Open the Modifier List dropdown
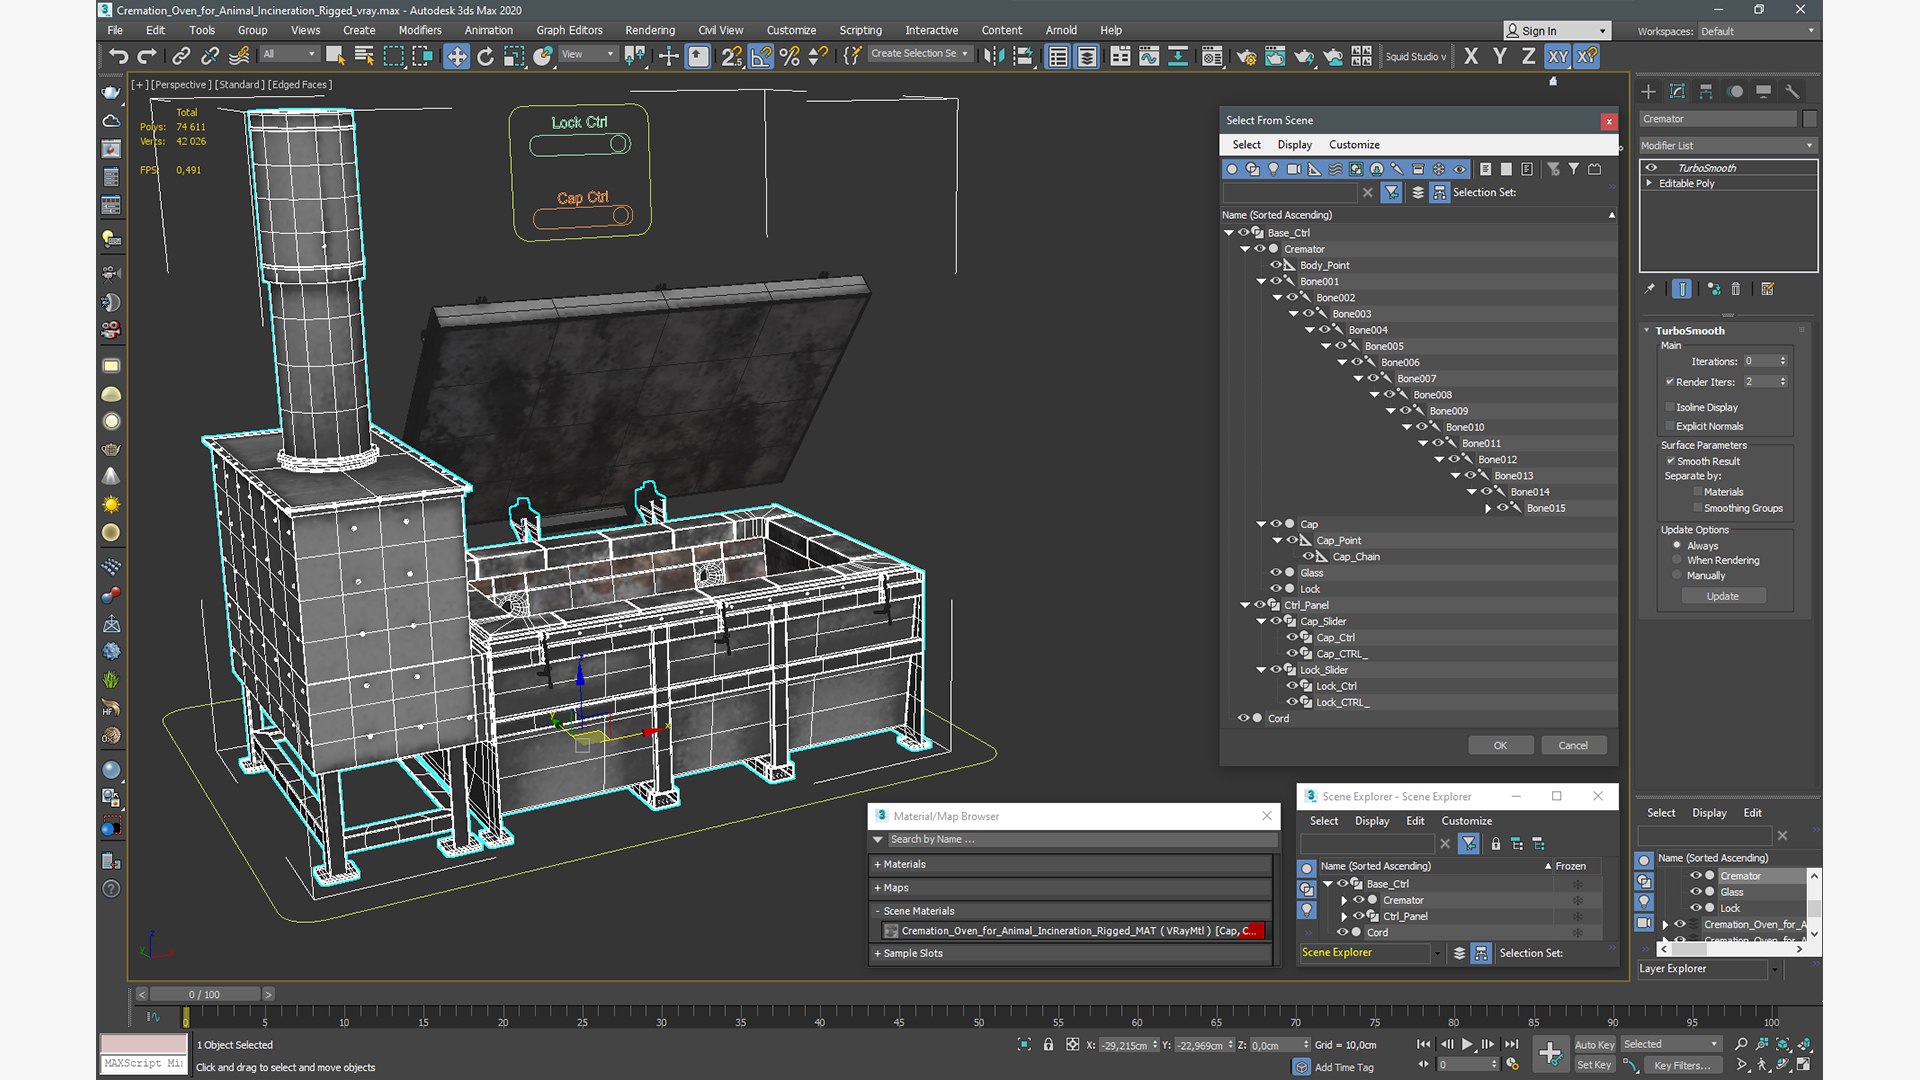The image size is (1920, 1080). (x=1727, y=145)
